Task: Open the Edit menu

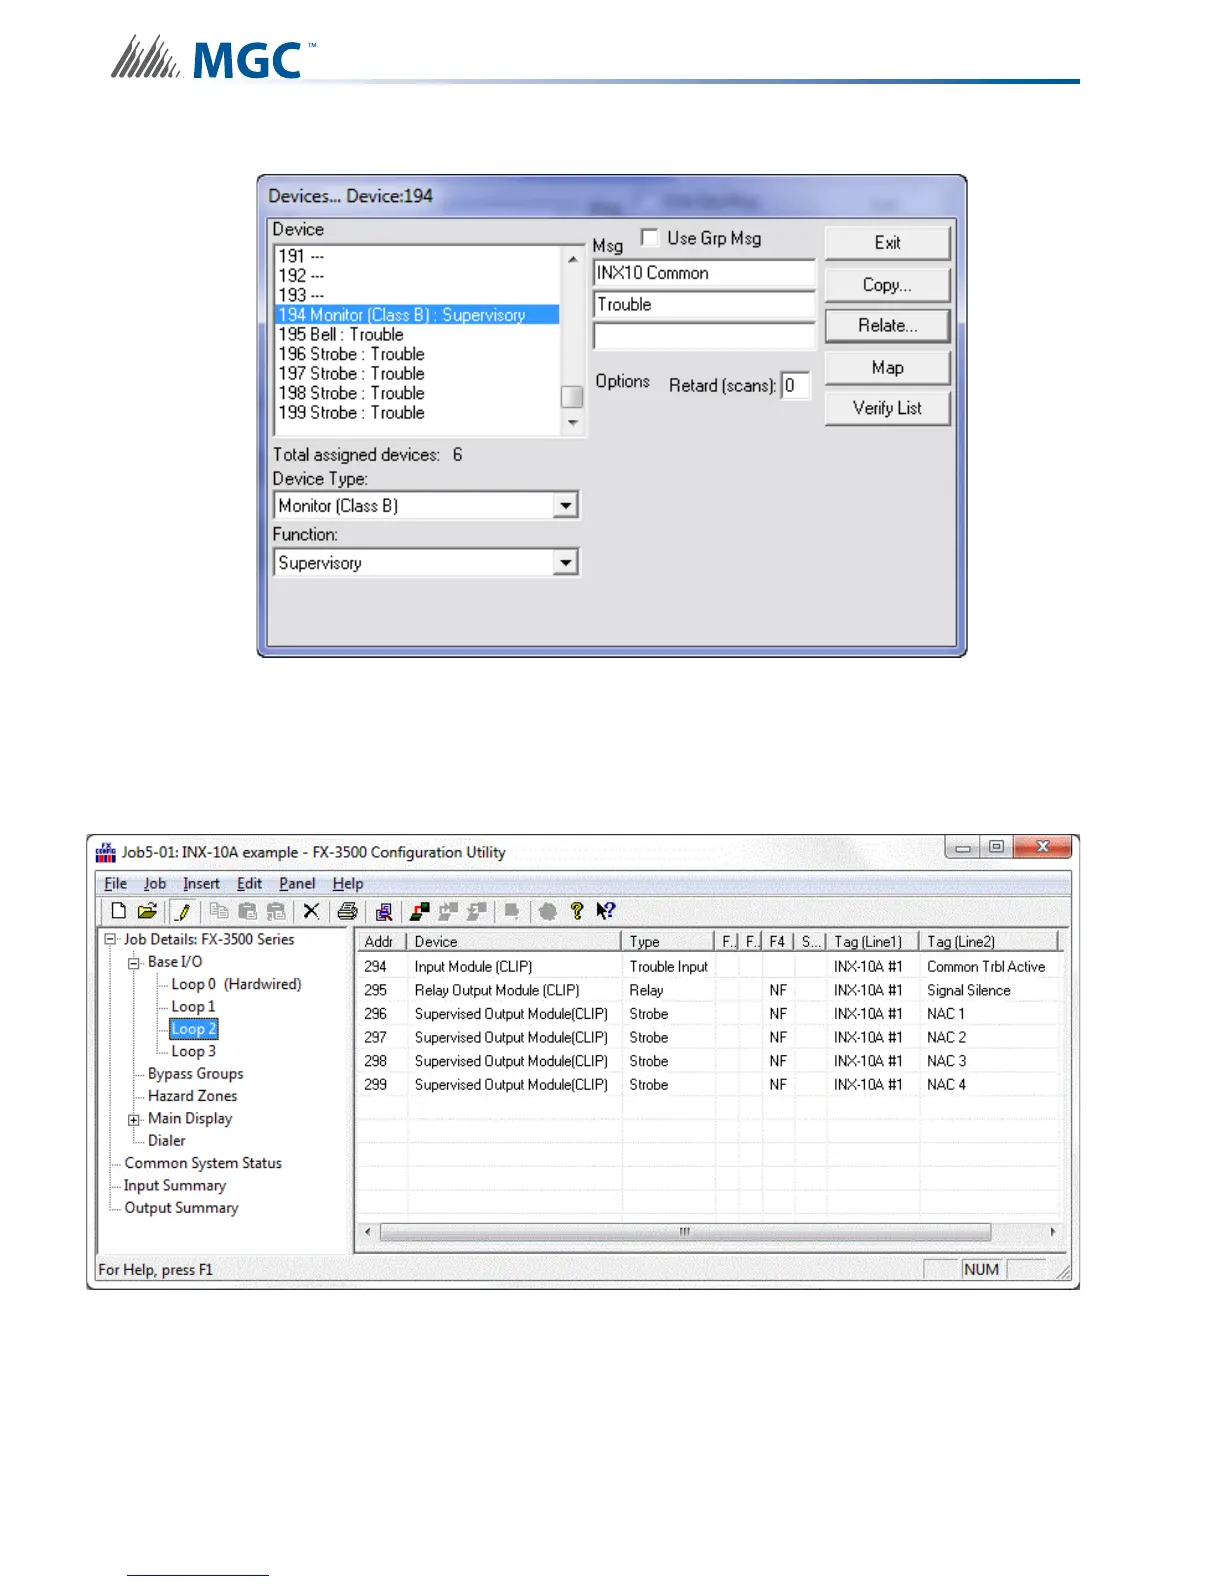Action: (x=249, y=884)
